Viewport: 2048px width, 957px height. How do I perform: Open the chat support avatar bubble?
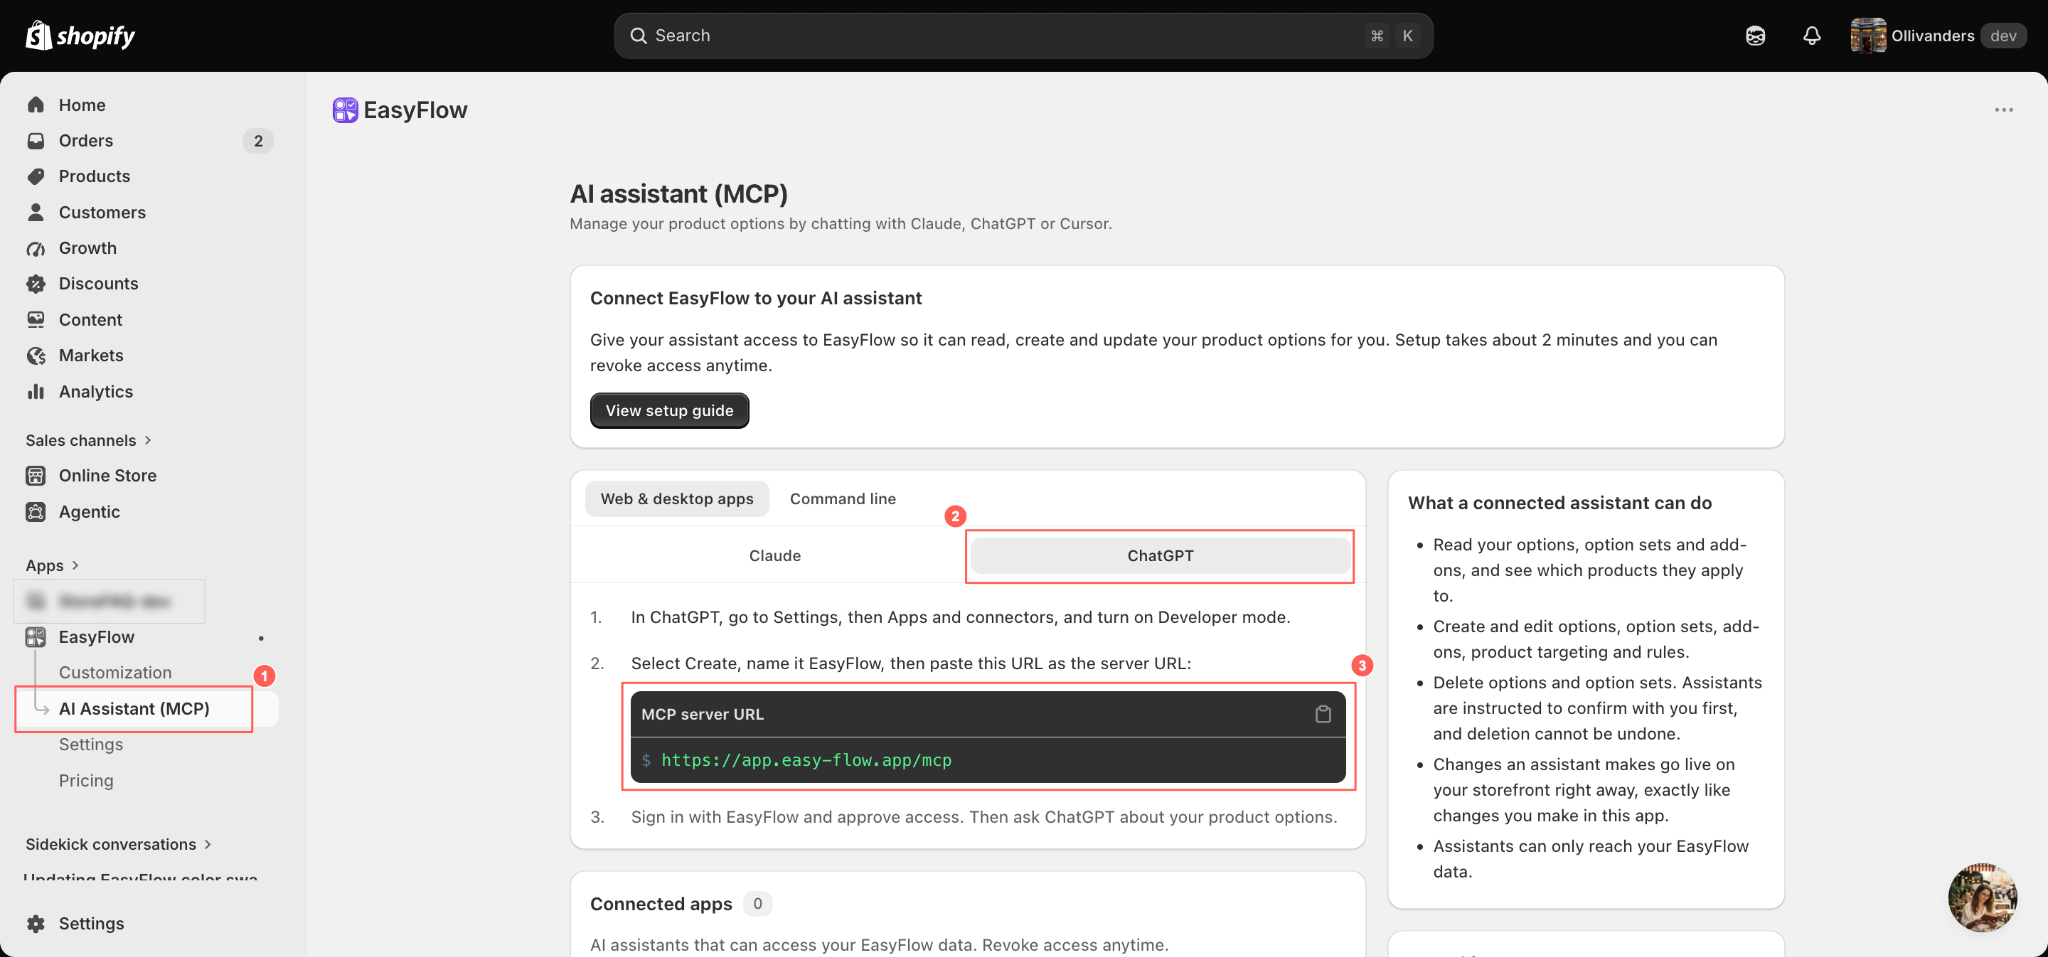(1982, 897)
